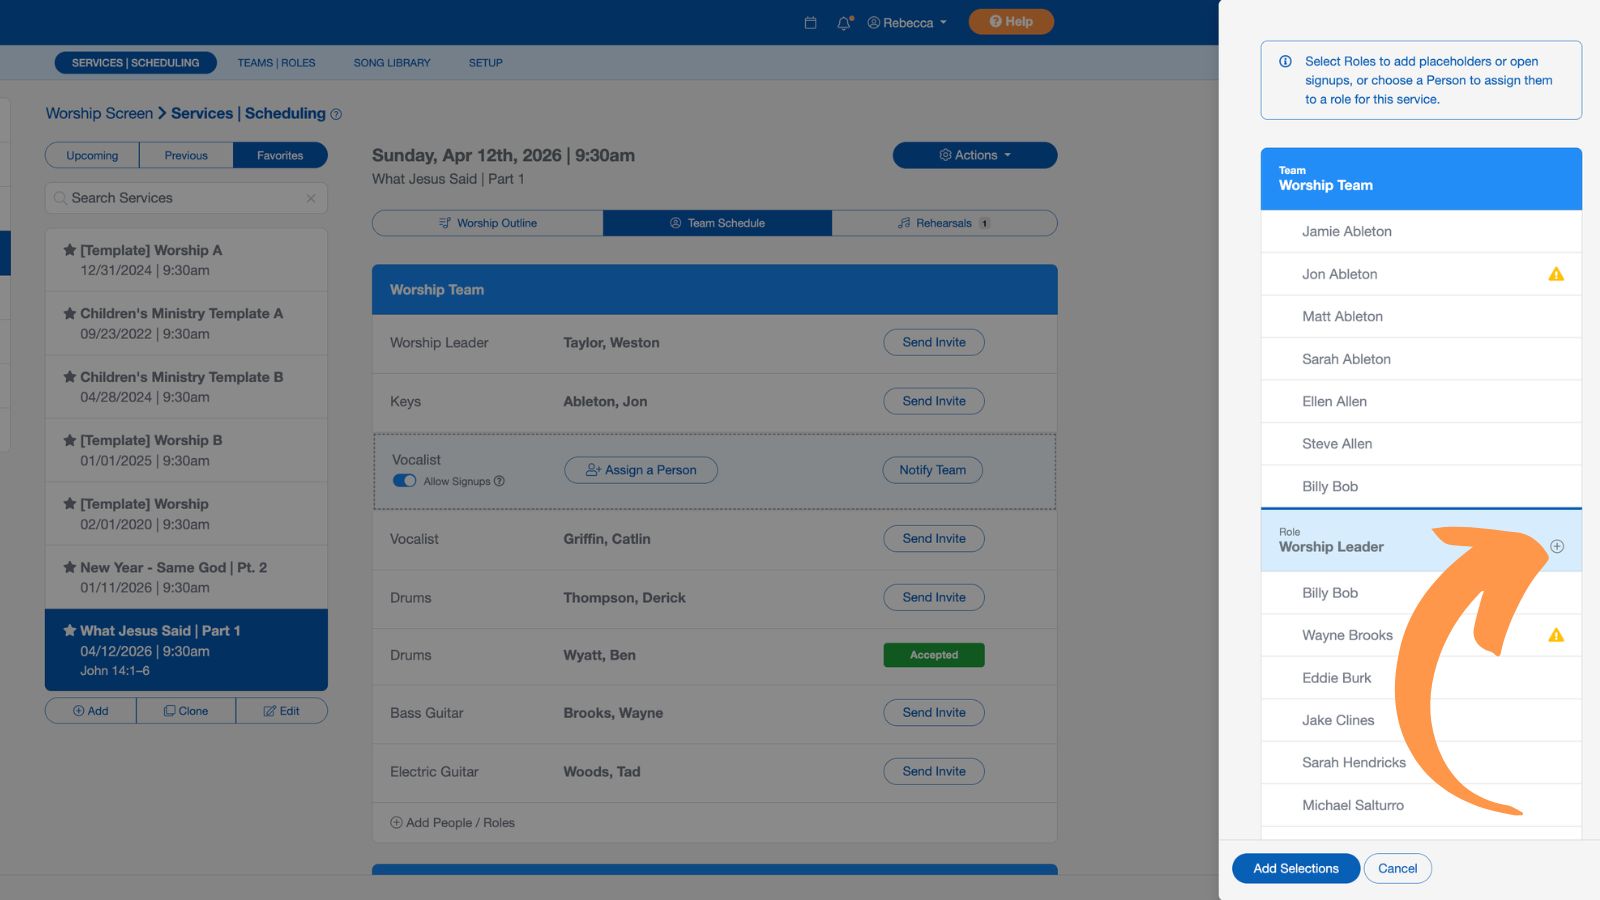Click Add Selections
This screenshot has width=1600, height=900.
[x=1295, y=868]
